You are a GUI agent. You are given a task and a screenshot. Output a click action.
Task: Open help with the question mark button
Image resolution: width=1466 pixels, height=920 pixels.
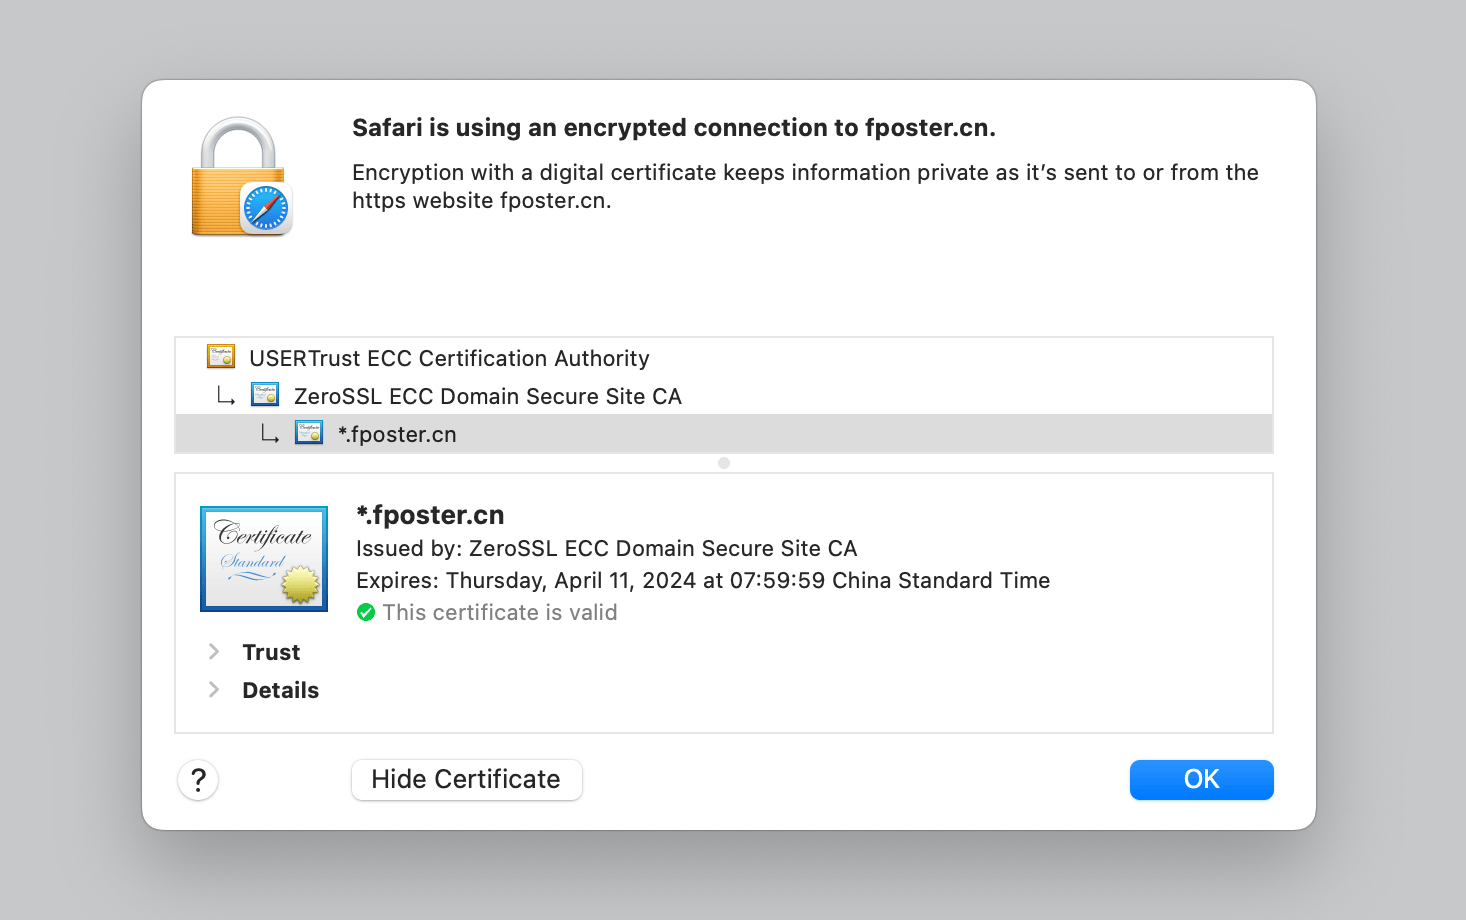click(198, 780)
